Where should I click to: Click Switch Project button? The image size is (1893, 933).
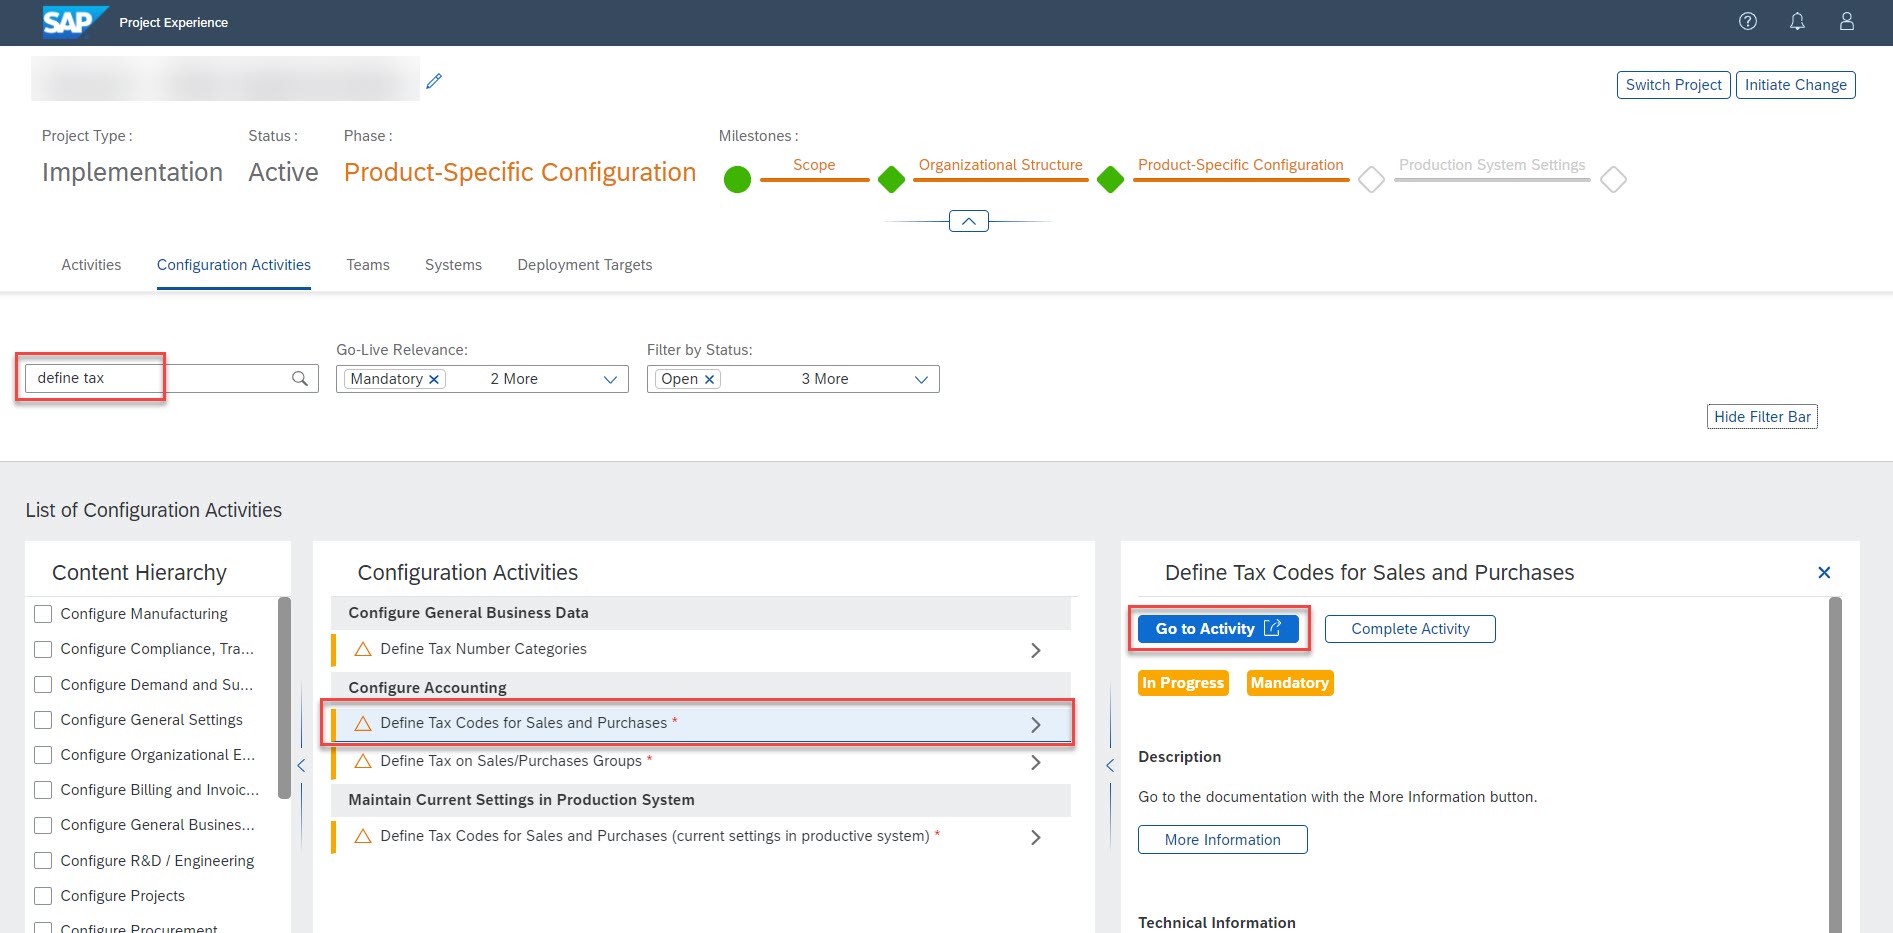(x=1673, y=85)
